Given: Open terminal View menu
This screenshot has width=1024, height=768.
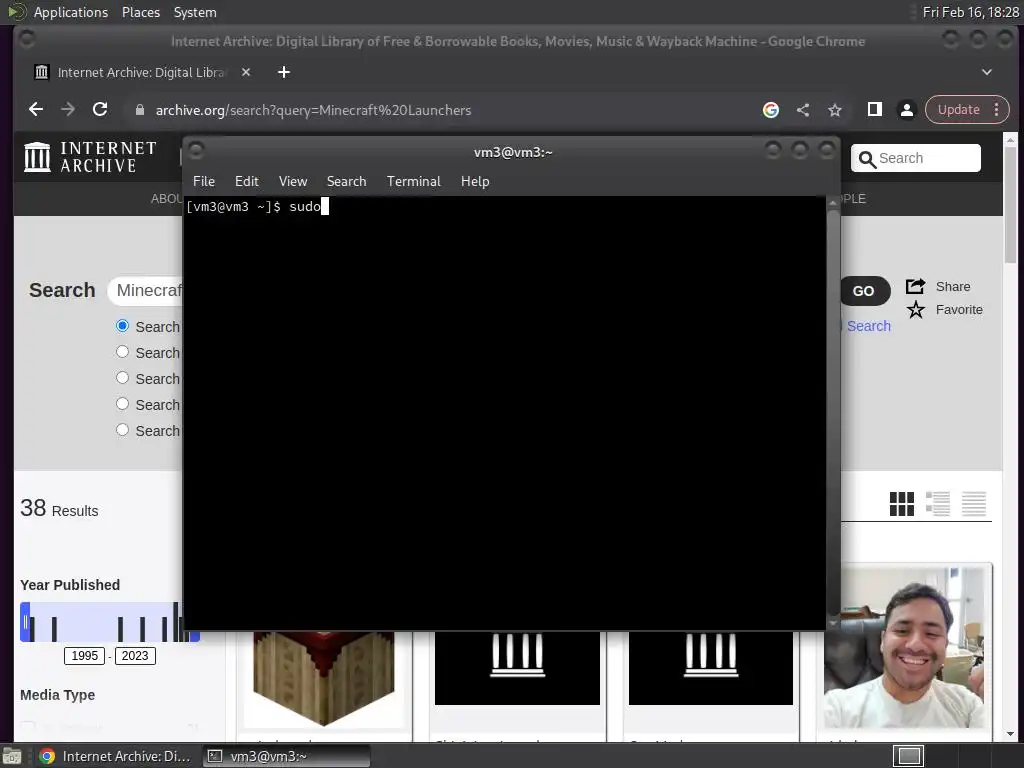Looking at the screenshot, I should click(x=293, y=182).
